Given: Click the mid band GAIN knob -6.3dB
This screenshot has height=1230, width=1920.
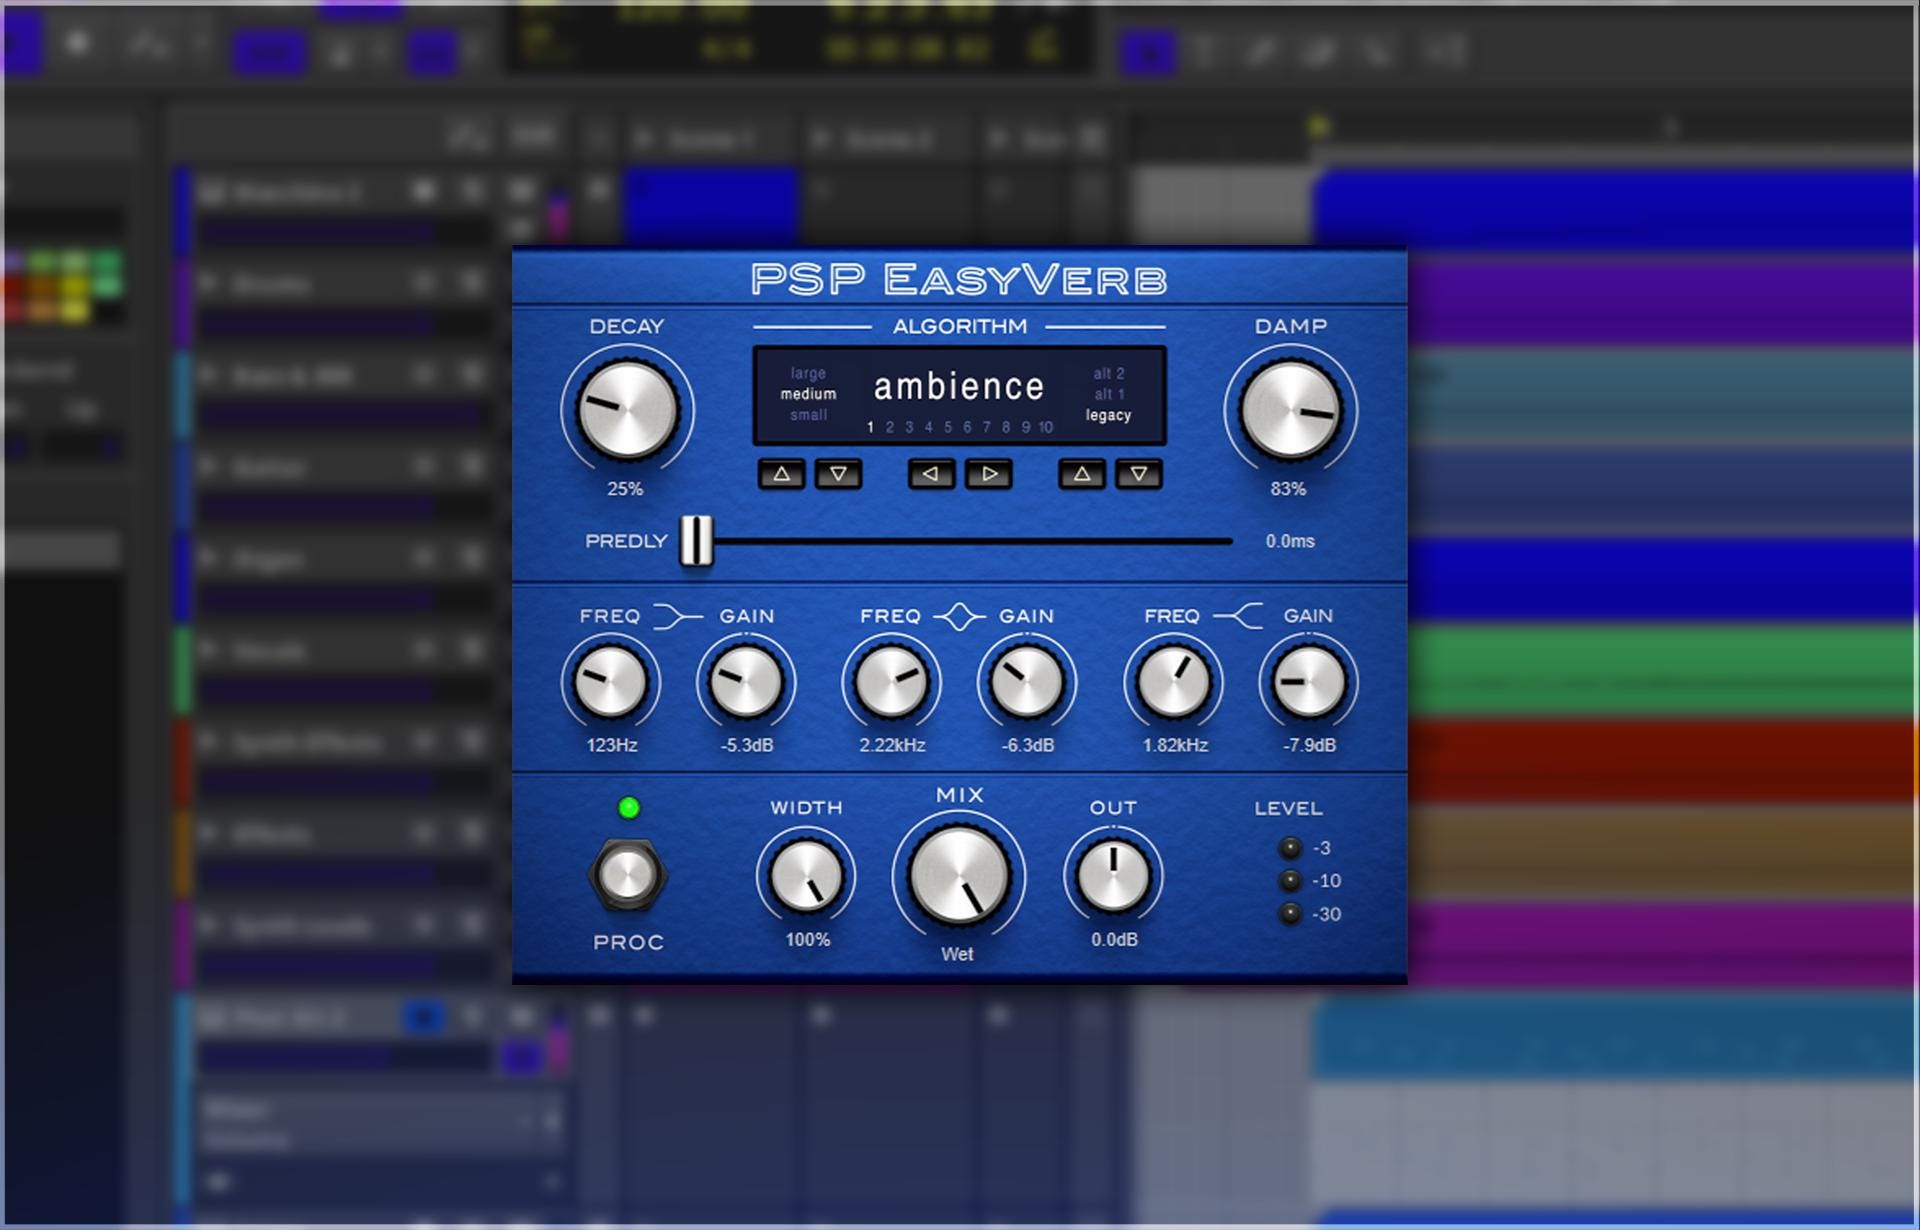Looking at the screenshot, I should 1026,681.
